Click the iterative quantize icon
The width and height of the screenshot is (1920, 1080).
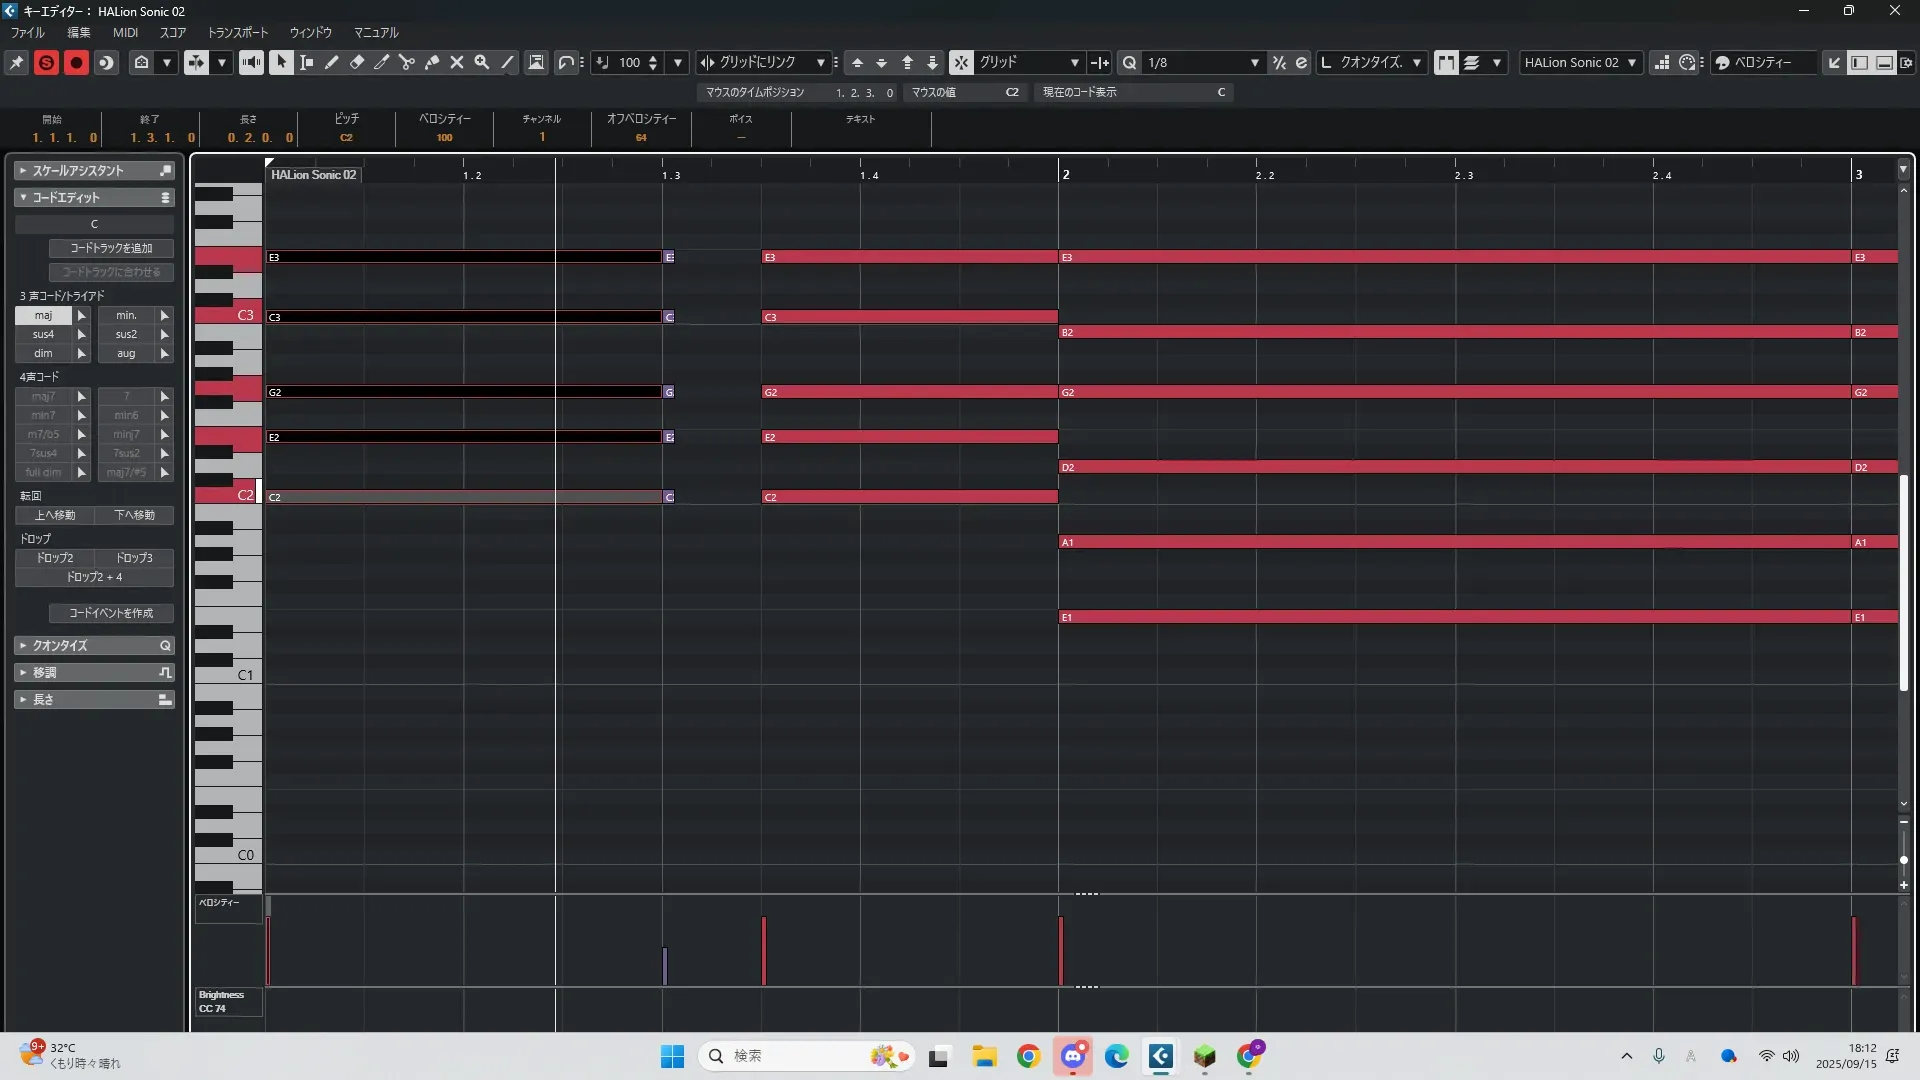coord(1279,62)
